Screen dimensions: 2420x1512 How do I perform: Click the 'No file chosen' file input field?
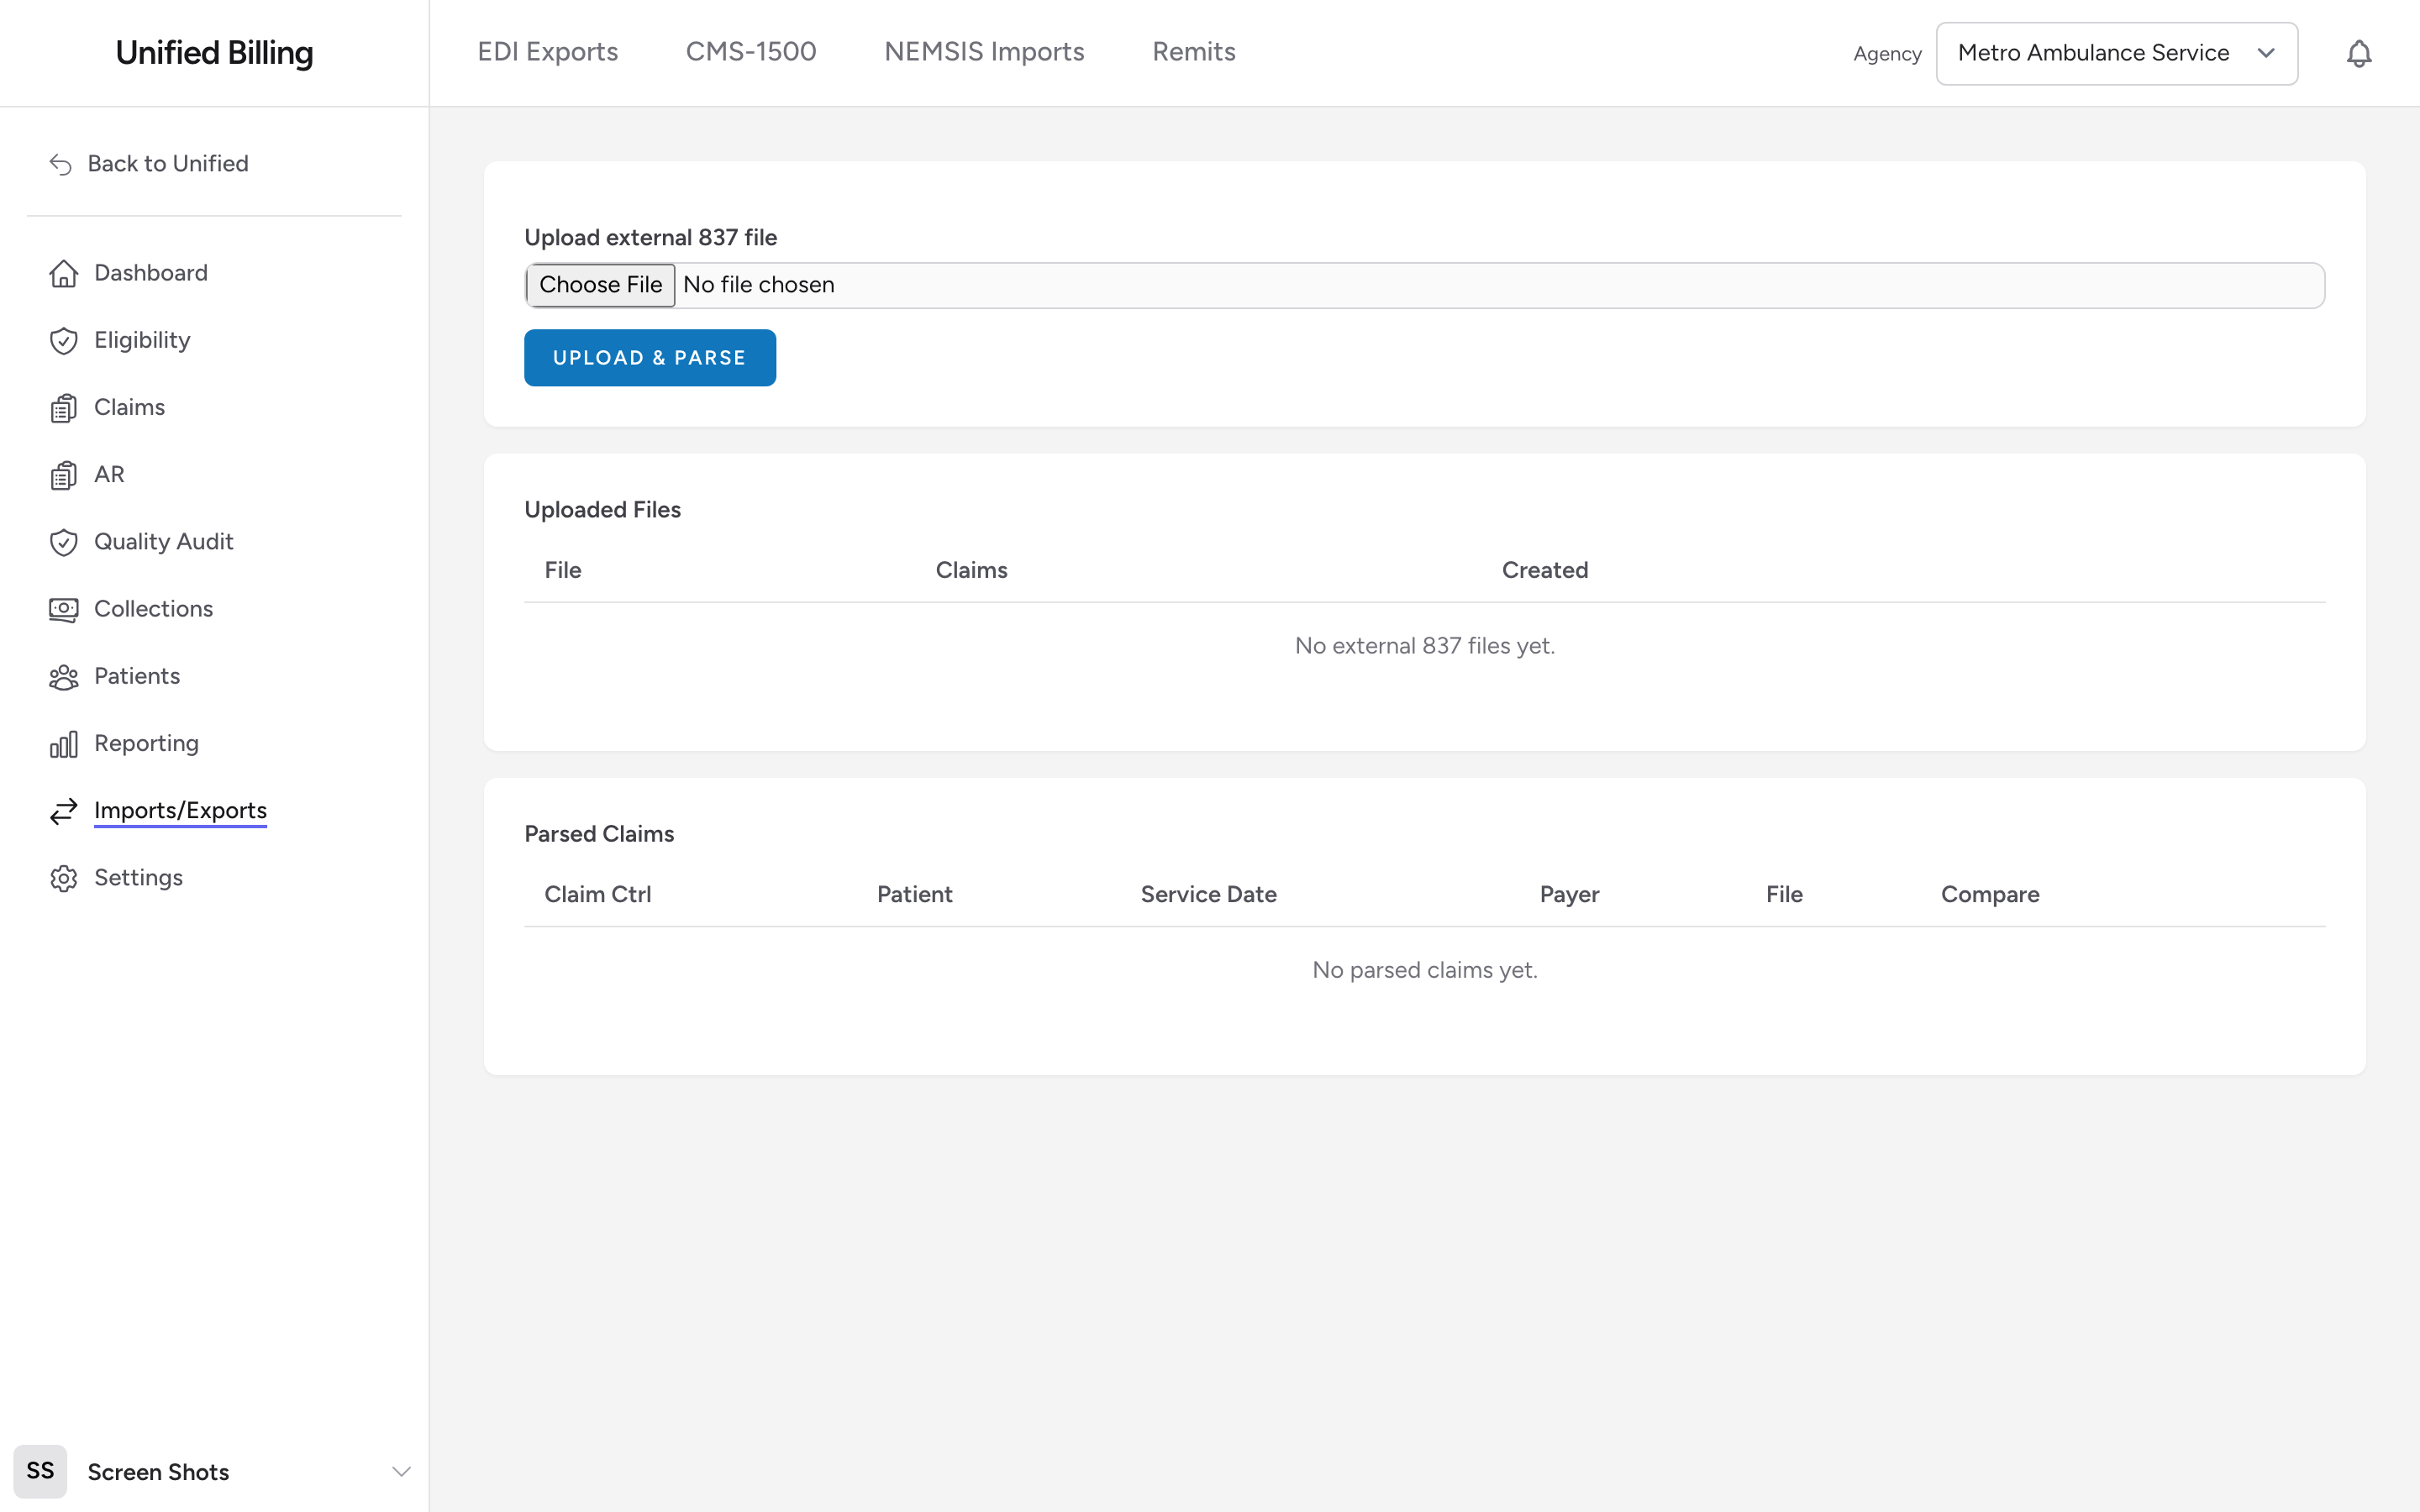pyautogui.click(x=1424, y=285)
